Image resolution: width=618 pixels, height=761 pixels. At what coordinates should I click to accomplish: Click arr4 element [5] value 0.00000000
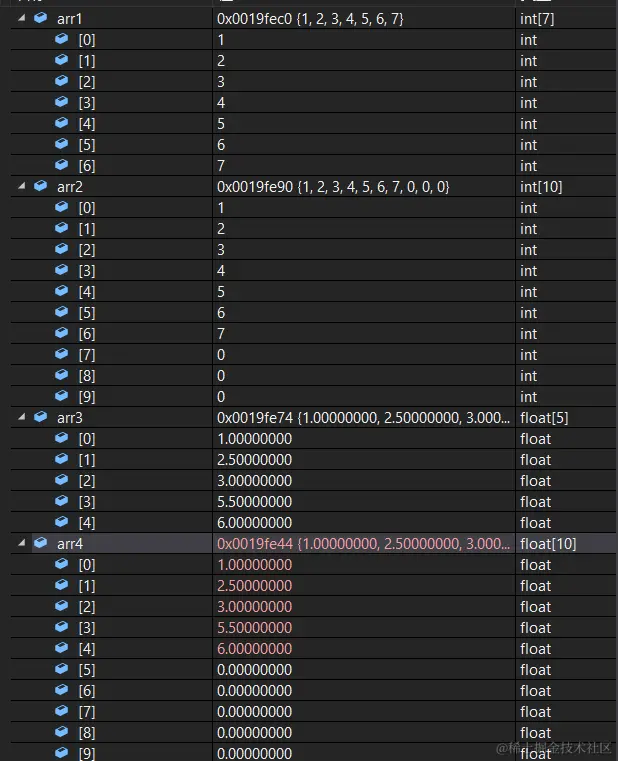[254, 670]
